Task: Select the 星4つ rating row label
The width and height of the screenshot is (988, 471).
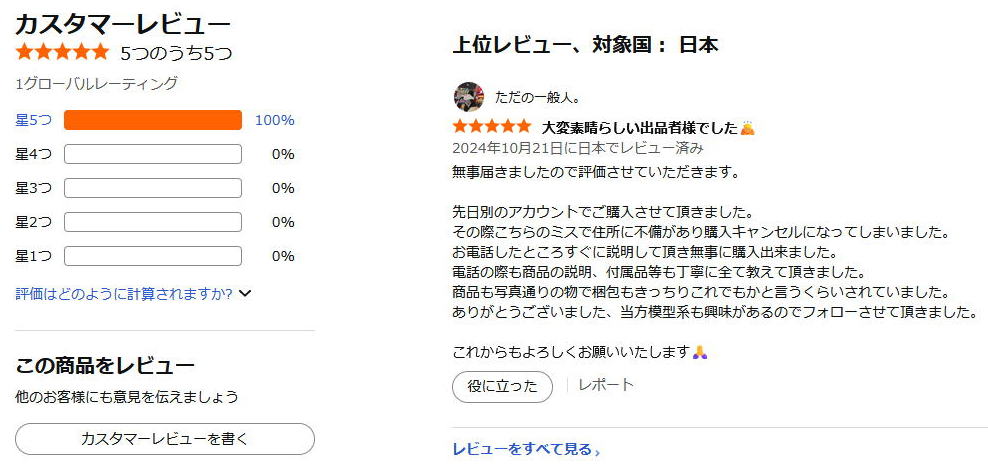Action: [x=33, y=154]
